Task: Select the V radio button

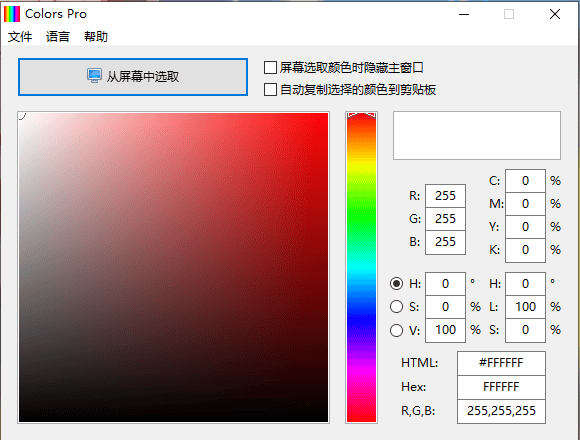Action: tap(396, 330)
